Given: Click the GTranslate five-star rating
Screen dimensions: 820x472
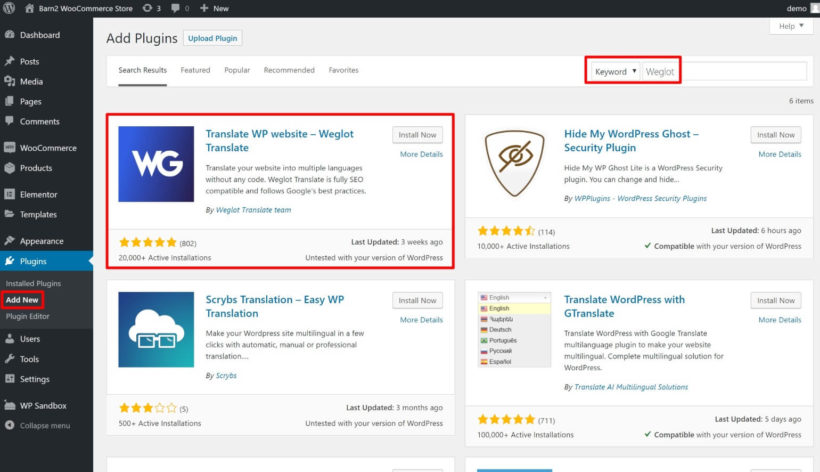Looking at the screenshot, I should [x=506, y=419].
